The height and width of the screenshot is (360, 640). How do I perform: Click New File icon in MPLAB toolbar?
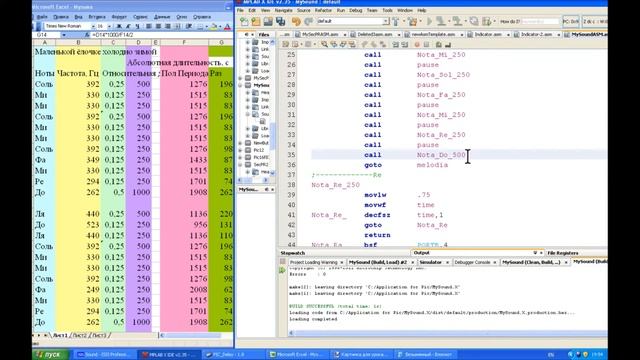pyautogui.click(x=244, y=21)
